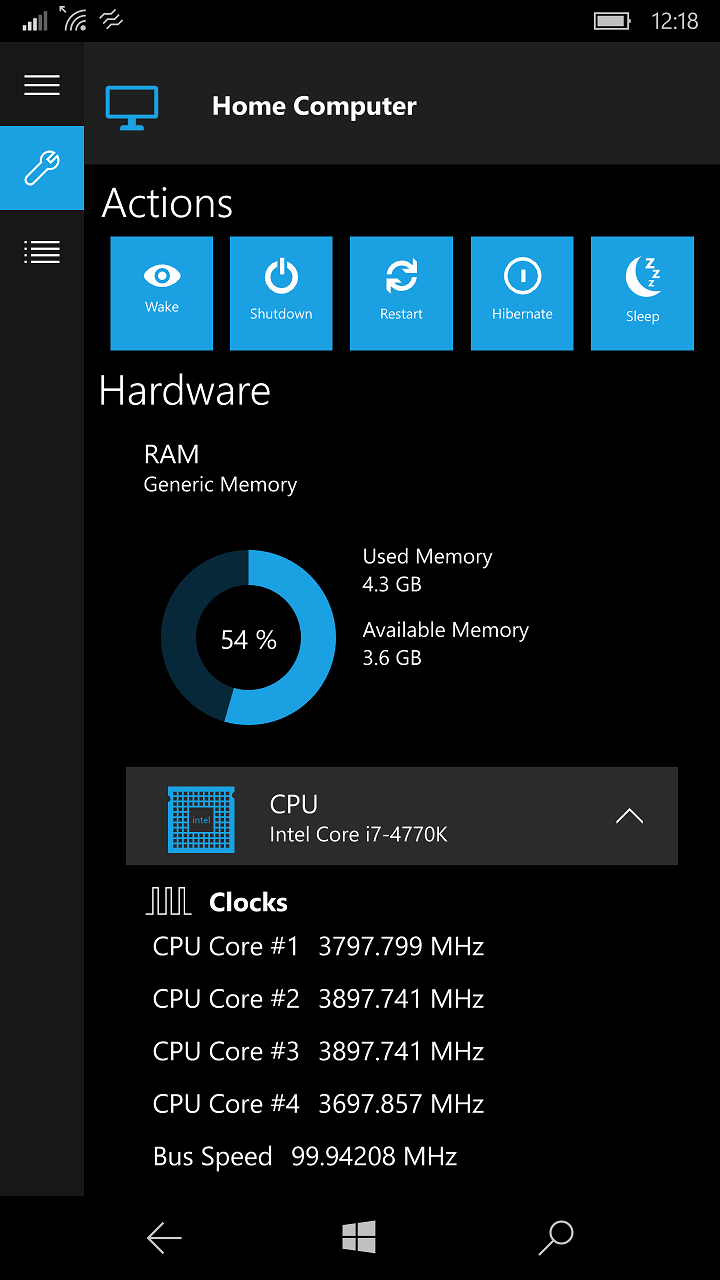Click the Intel CPU chip icon

pyautogui.click(x=201, y=819)
